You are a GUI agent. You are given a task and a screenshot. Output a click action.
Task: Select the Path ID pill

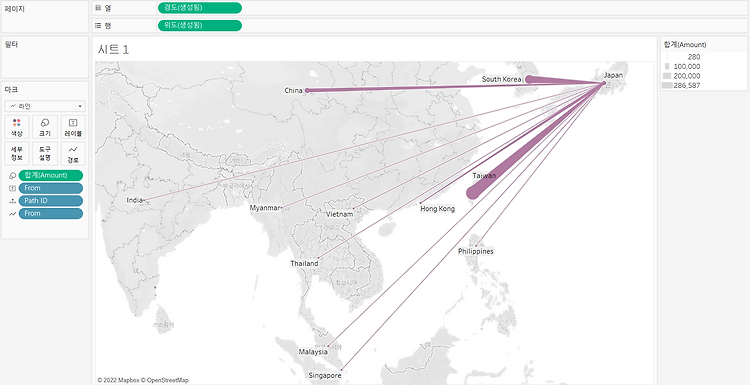(51, 201)
